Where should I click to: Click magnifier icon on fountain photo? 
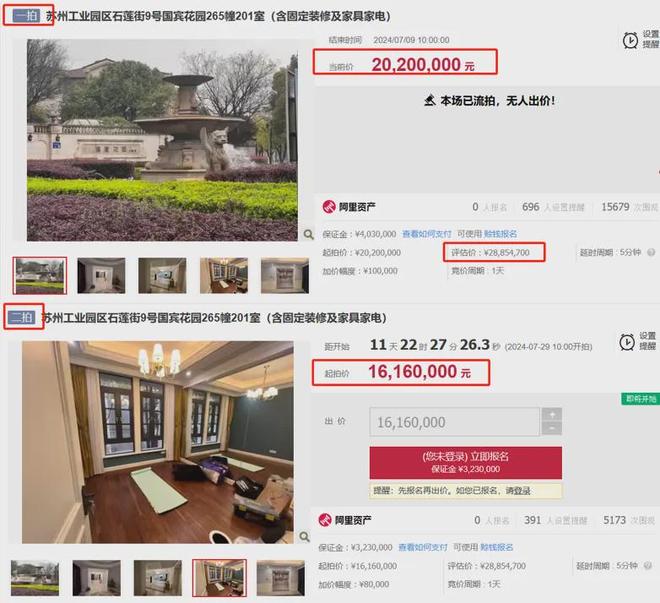click(309, 234)
